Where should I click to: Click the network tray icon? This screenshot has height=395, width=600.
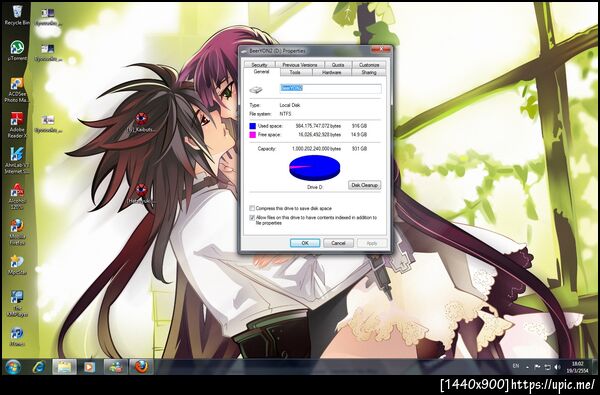[x=548, y=367]
